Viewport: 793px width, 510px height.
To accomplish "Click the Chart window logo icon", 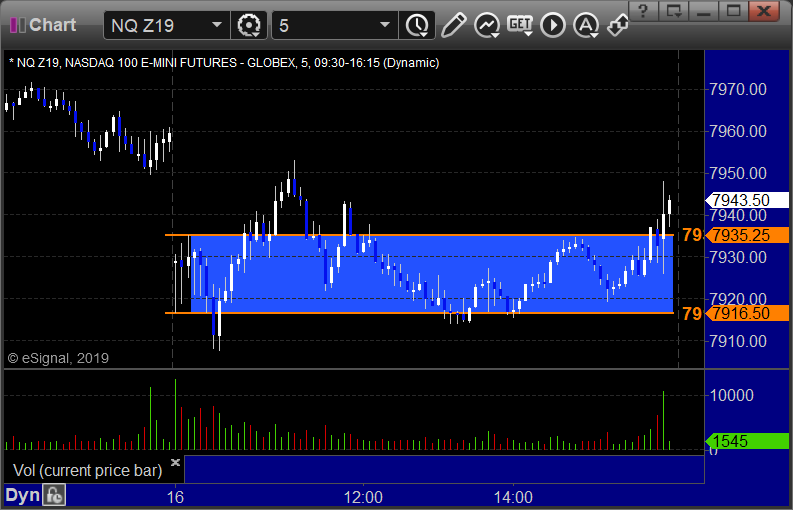I will (x=18, y=25).
